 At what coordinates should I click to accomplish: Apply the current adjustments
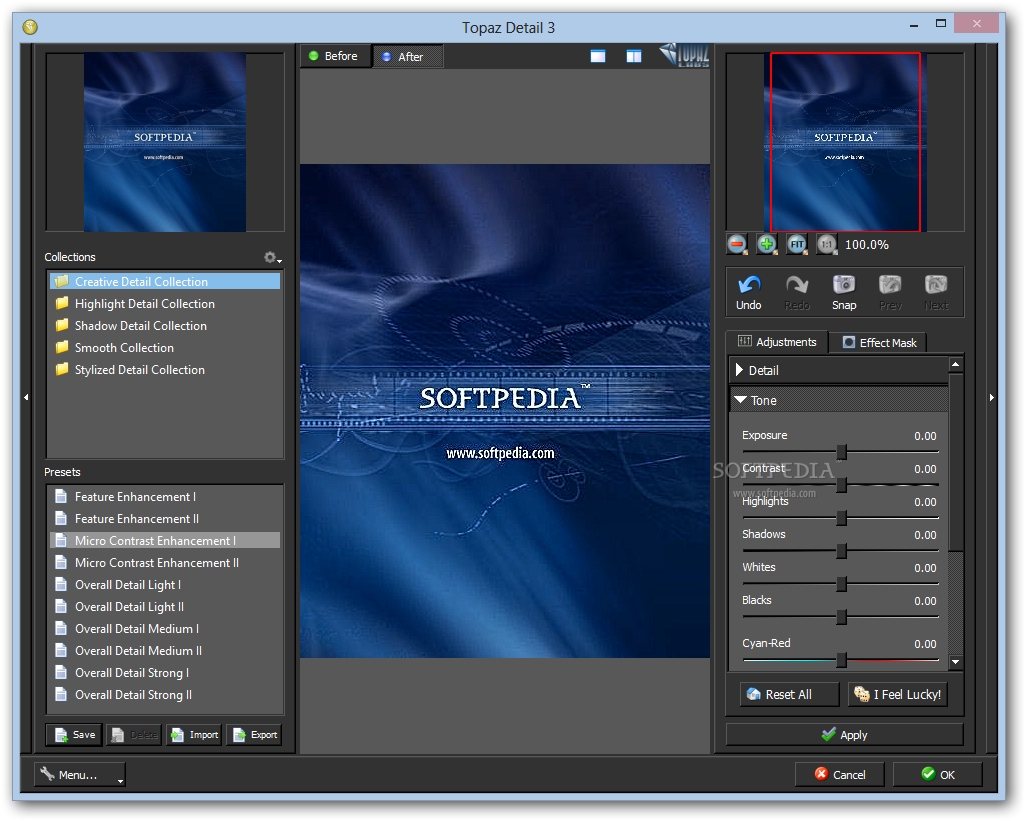tap(844, 735)
